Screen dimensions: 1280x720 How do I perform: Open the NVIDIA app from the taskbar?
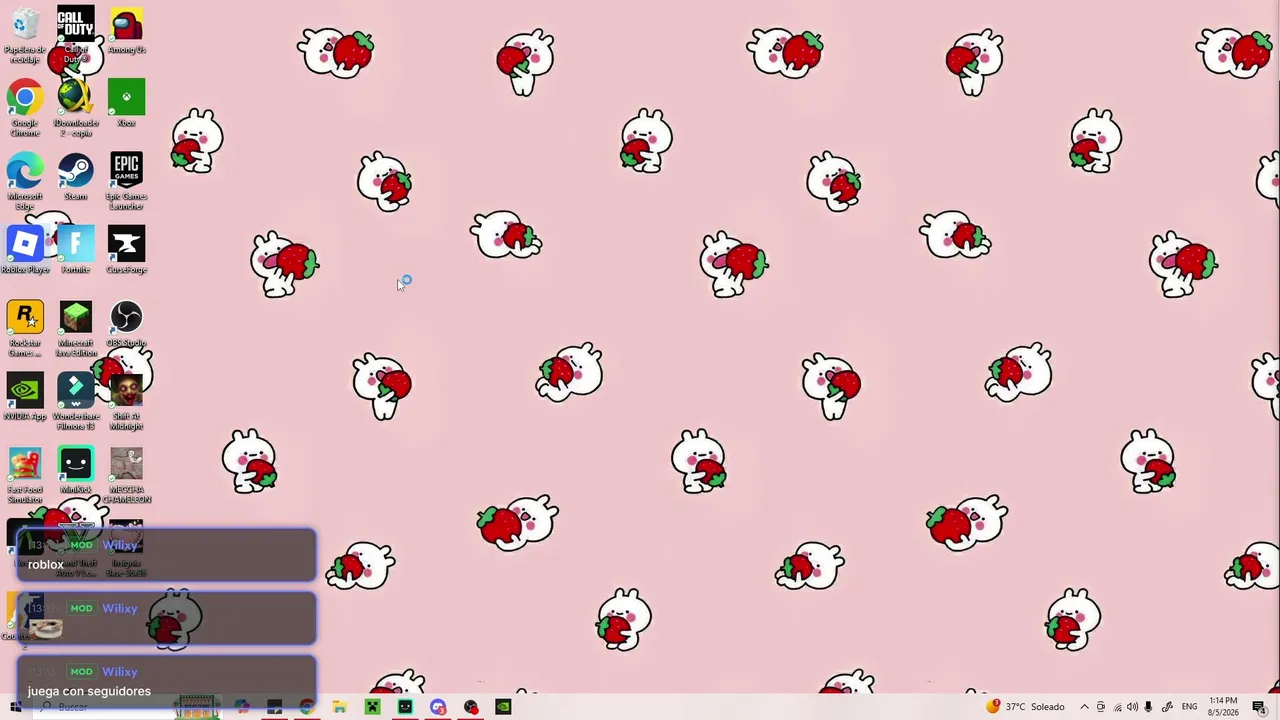[503, 707]
